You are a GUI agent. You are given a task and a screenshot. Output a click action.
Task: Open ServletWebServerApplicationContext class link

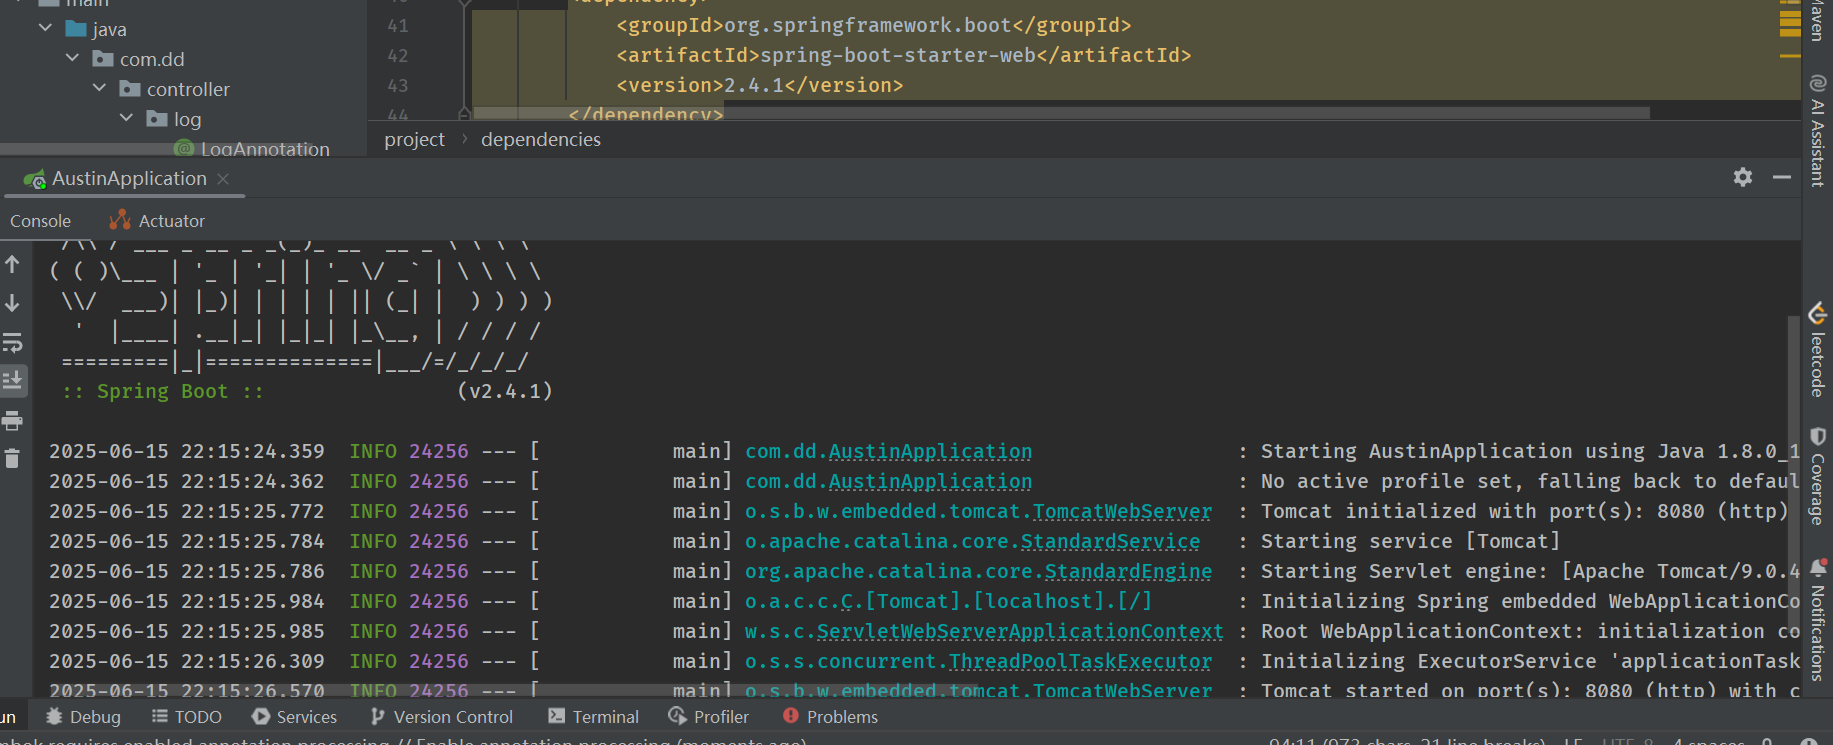(x=1020, y=632)
